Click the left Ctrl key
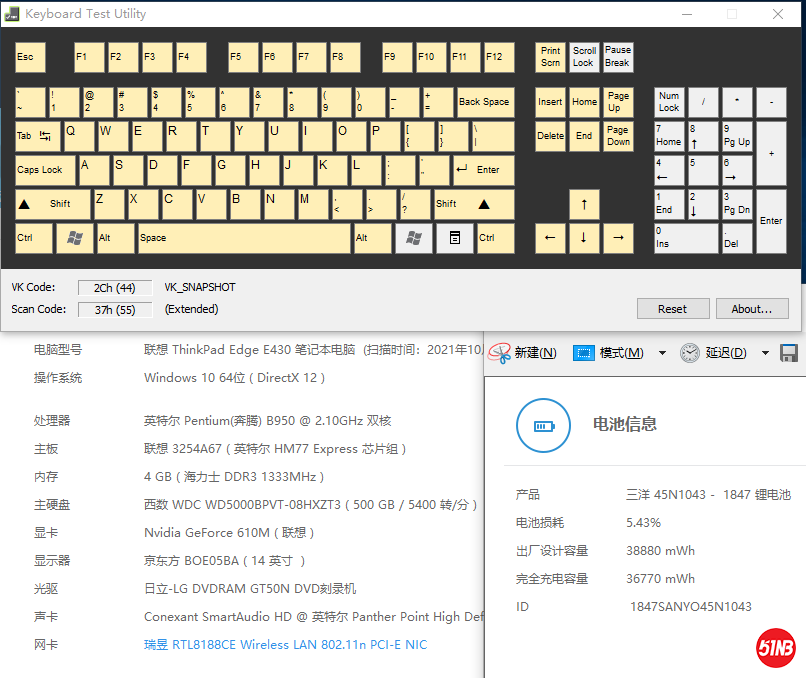The image size is (806, 678). pyautogui.click(x=34, y=238)
